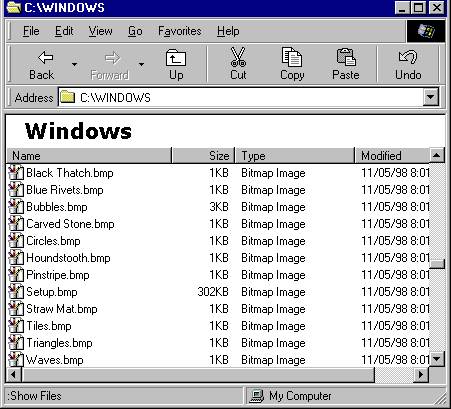This screenshot has width=451, height=409.
Task: Go back using the Back arrow icon
Action: point(45,58)
